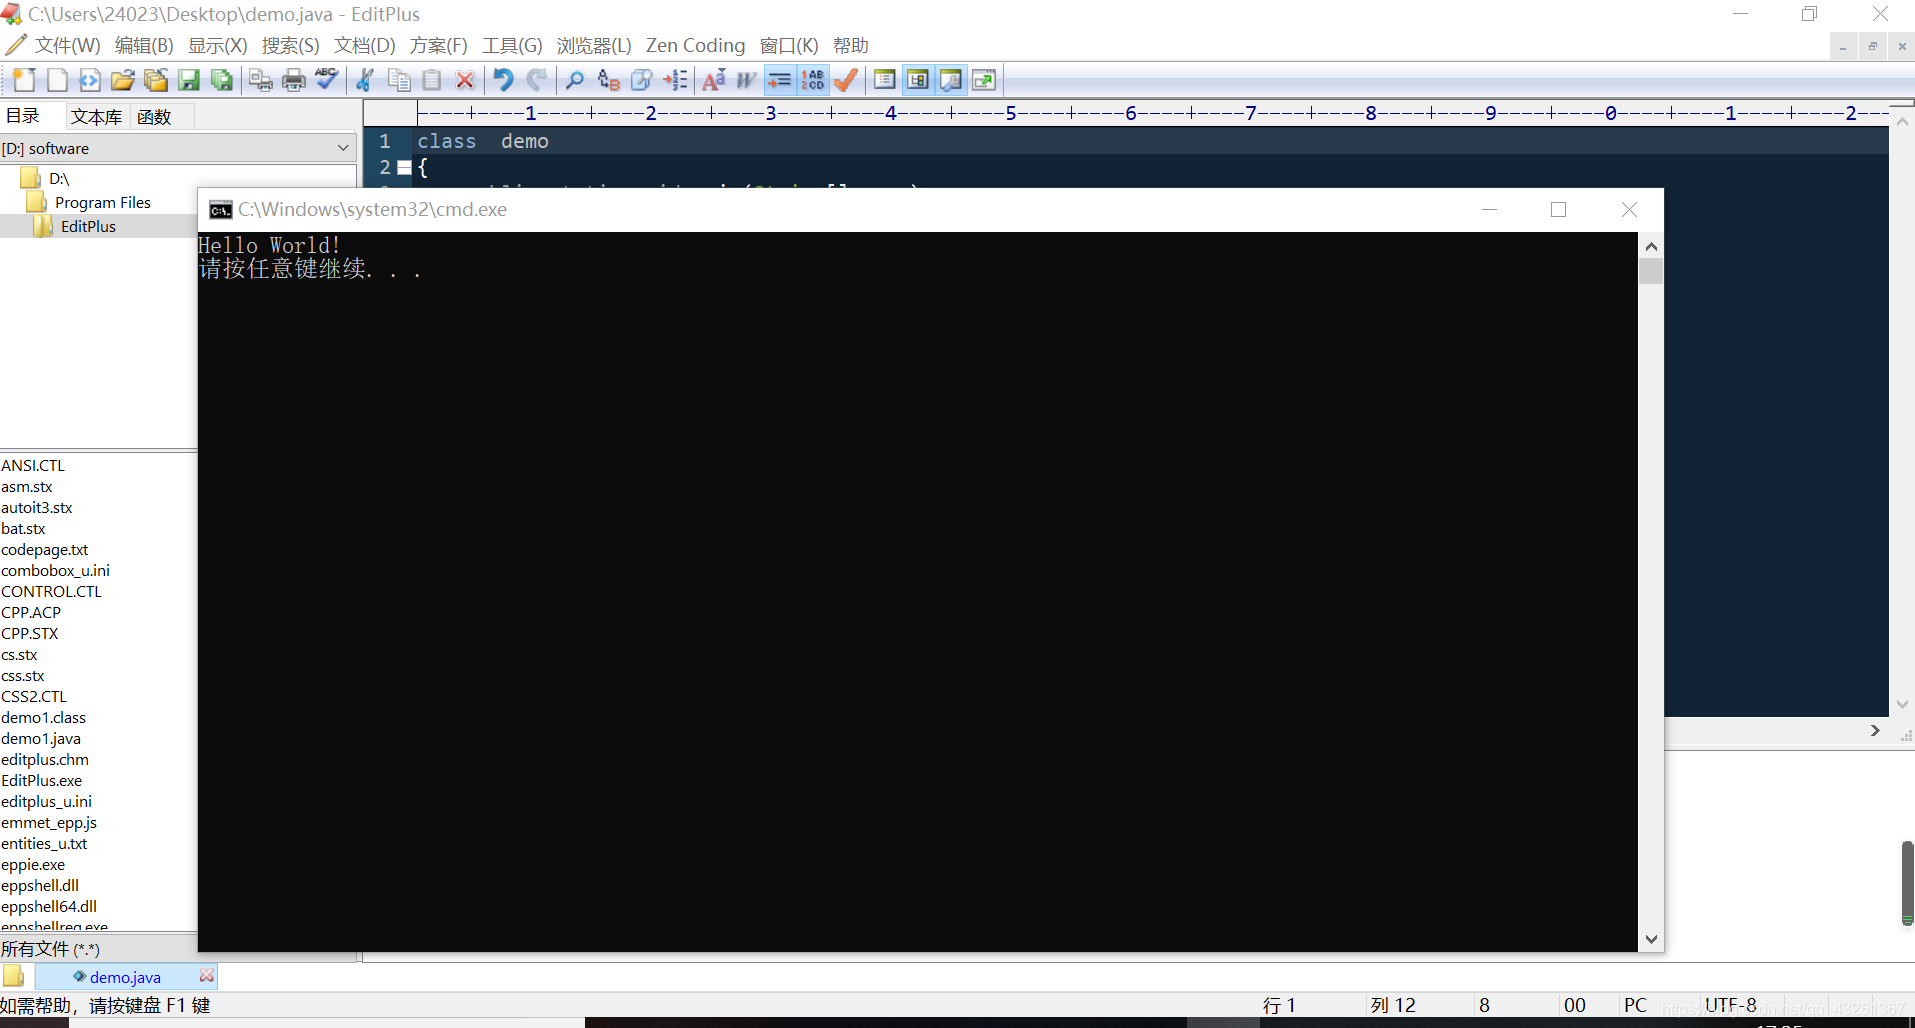Toggle Output window toolbar button

pos(951,80)
